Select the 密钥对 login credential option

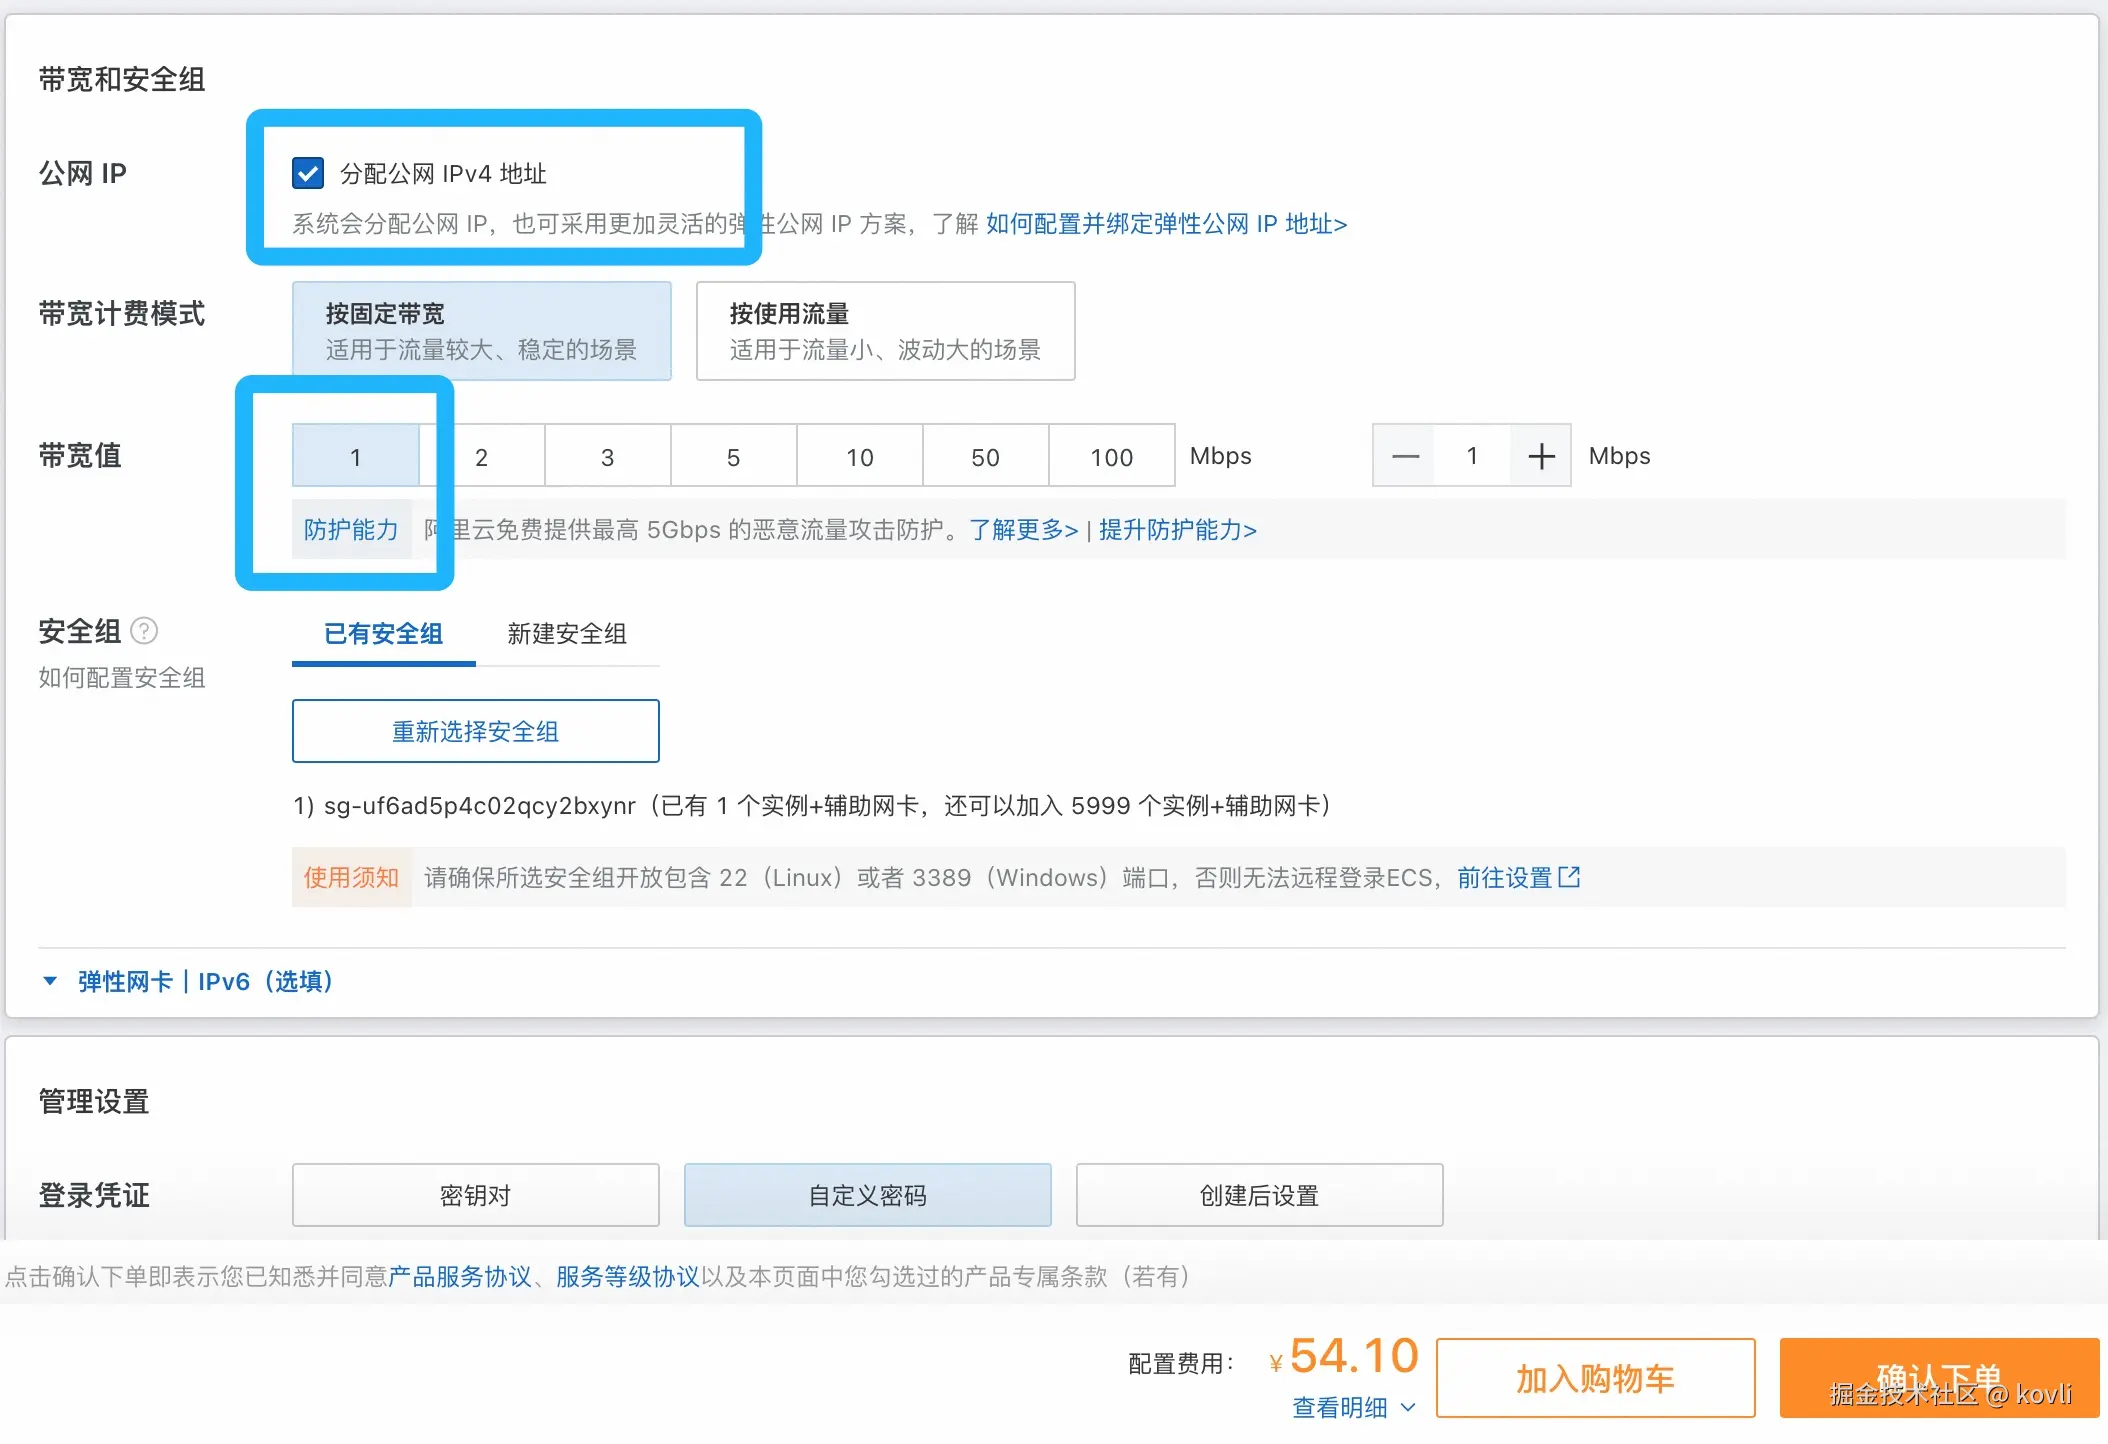point(475,1195)
